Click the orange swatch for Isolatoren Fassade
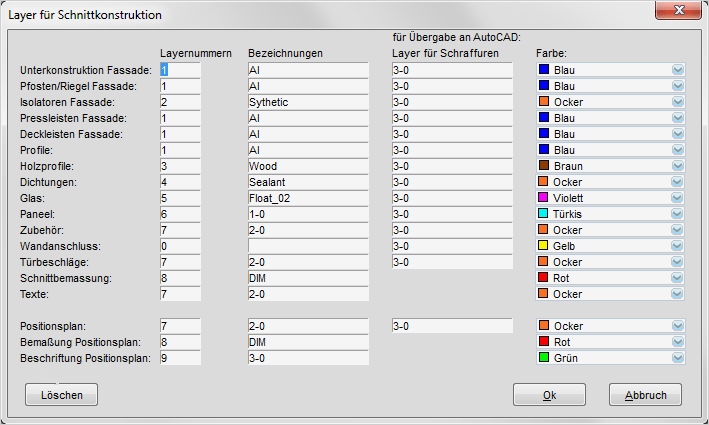The image size is (709, 425). click(x=545, y=102)
